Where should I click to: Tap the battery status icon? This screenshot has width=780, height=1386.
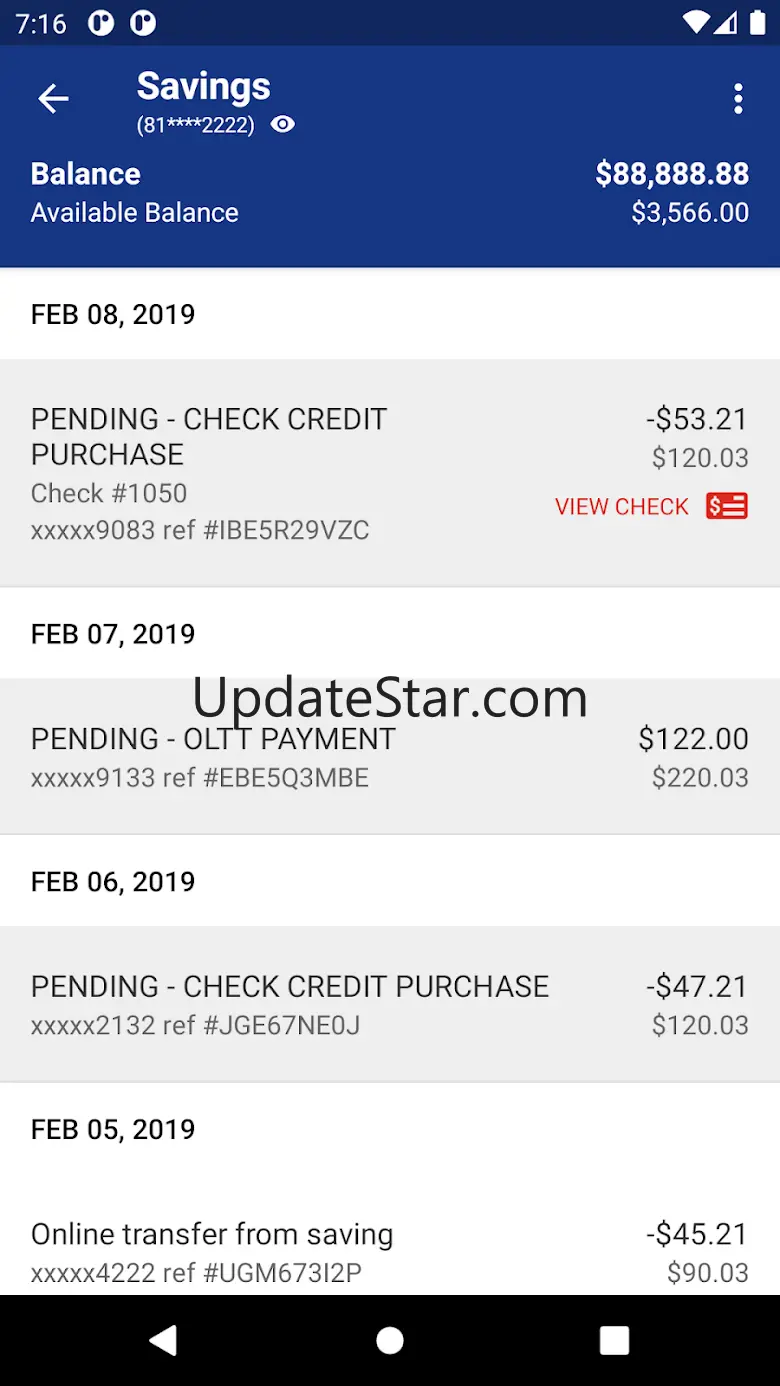click(757, 23)
